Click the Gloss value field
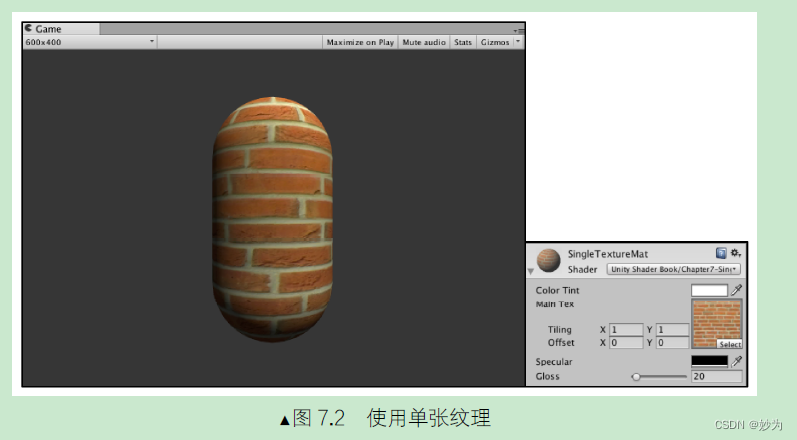This screenshot has height=440, width=797. point(717,376)
